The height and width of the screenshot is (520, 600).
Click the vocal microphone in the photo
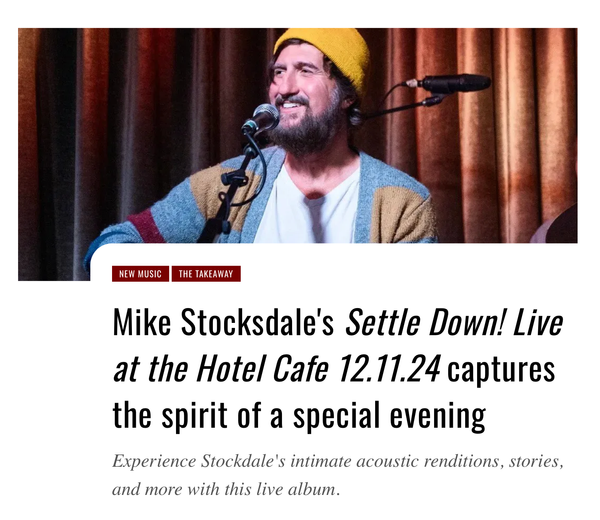(x=260, y=119)
